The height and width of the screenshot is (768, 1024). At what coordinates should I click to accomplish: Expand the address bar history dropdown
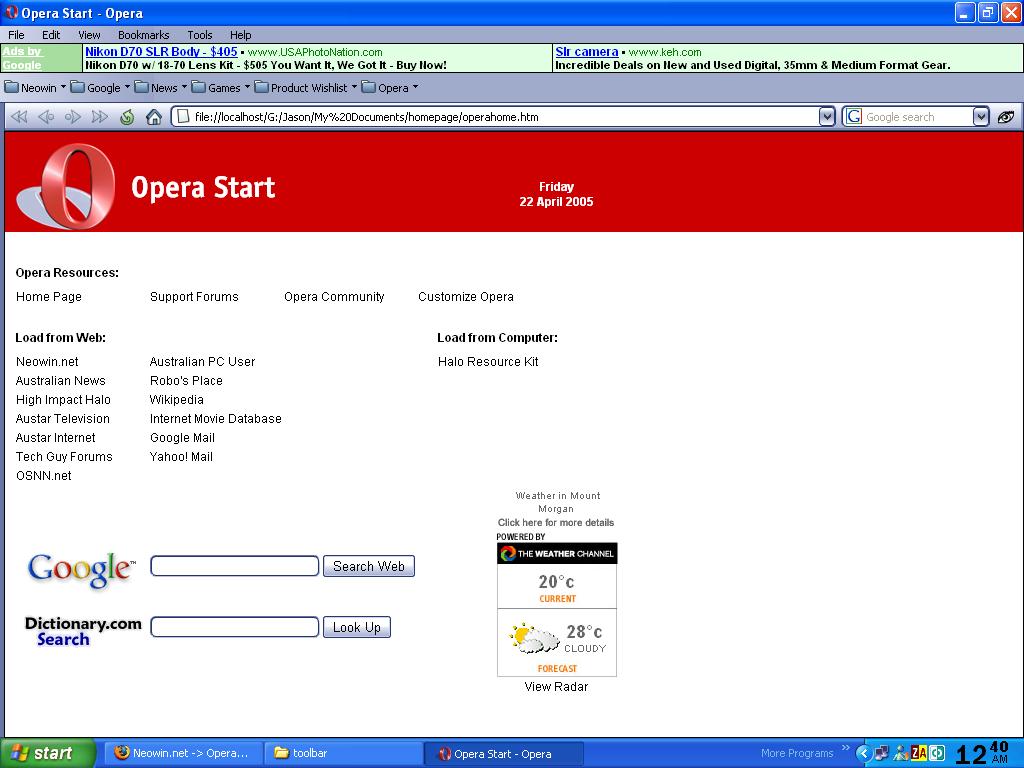click(827, 117)
